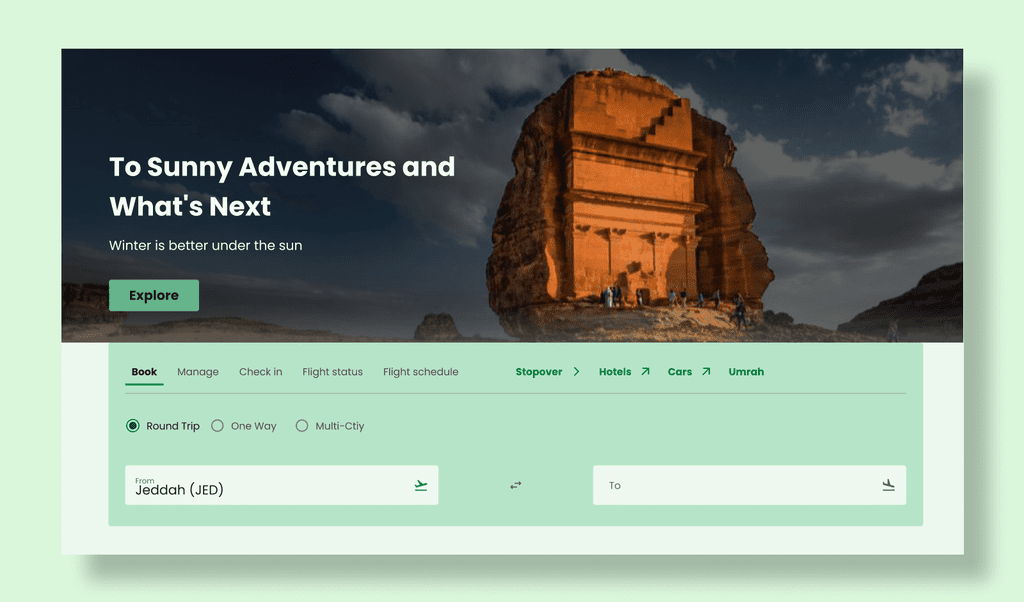Swap origin and destination with the arrows icon

click(x=516, y=485)
